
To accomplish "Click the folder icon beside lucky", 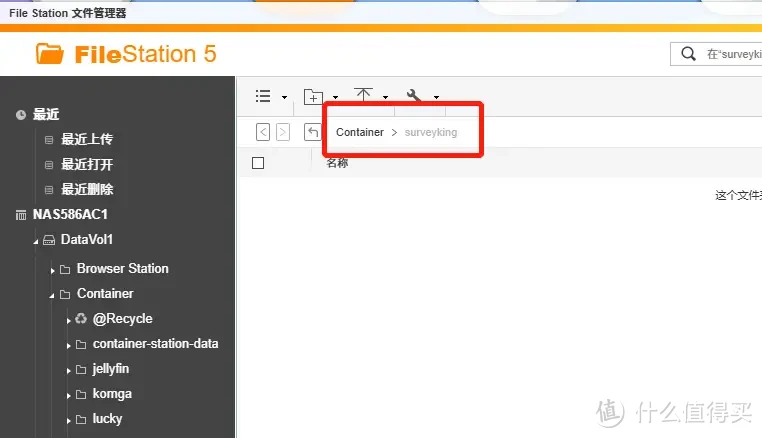I will [81, 420].
